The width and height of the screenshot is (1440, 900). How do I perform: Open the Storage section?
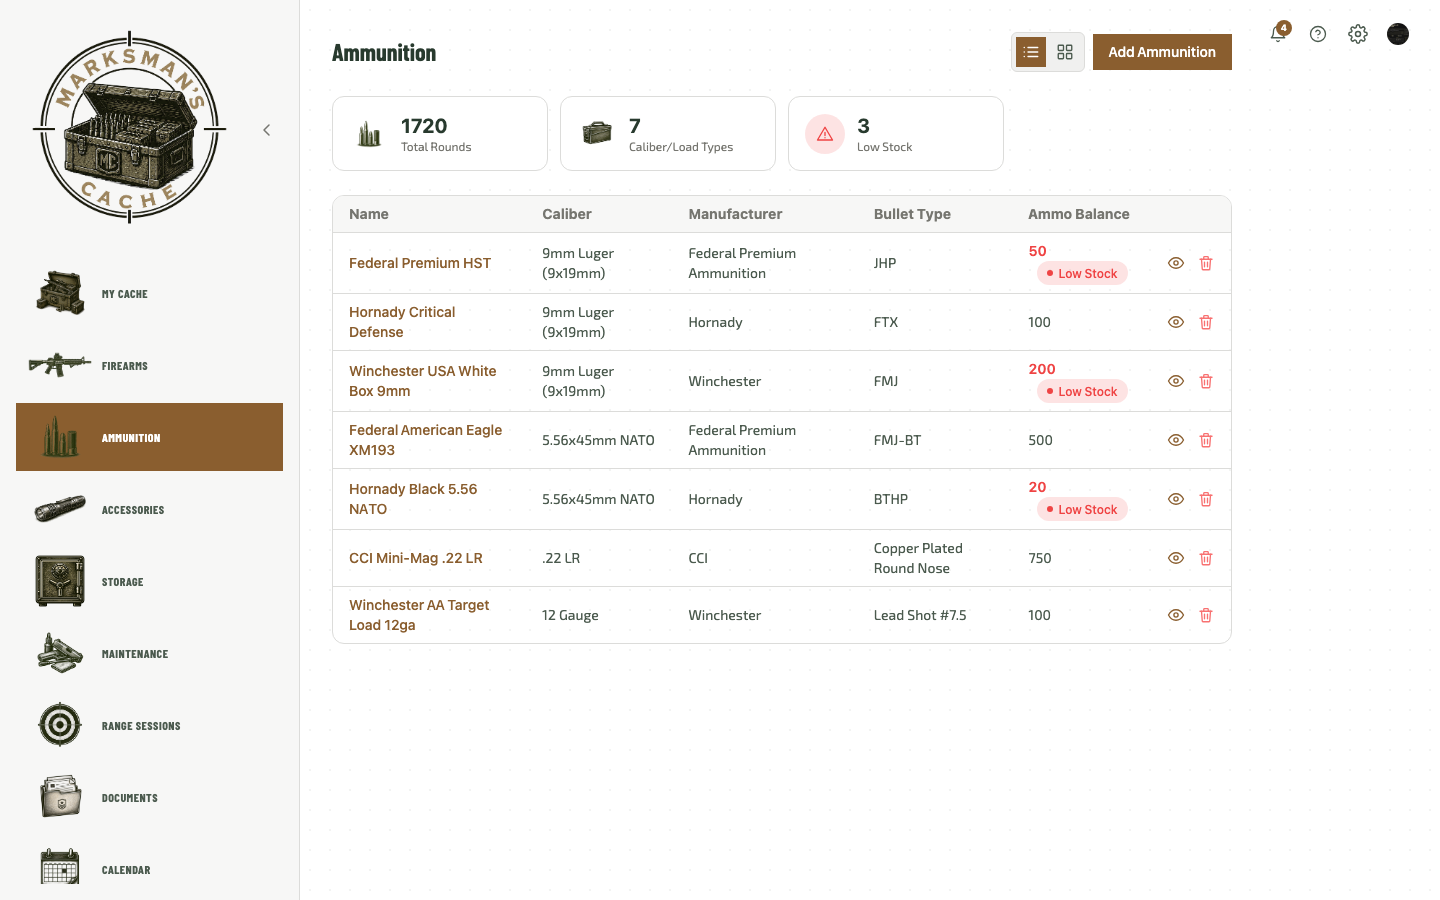pos(149,582)
